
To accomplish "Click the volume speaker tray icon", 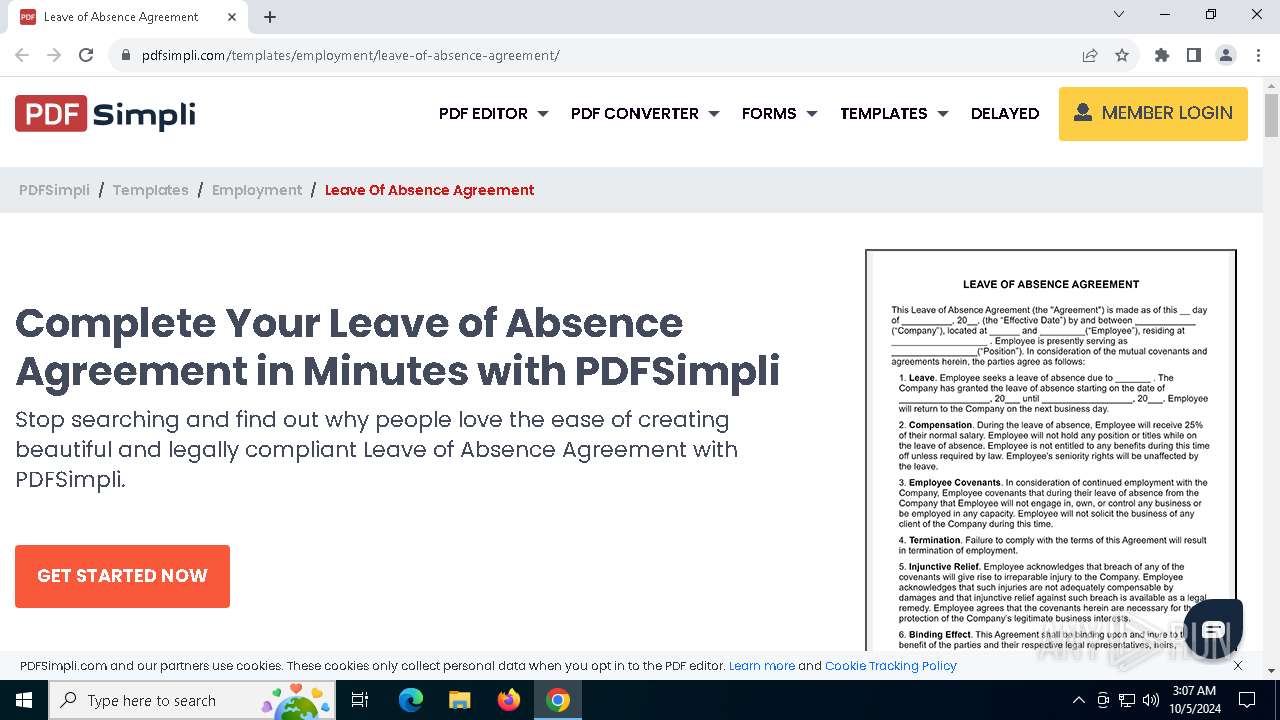I will pos(1151,700).
